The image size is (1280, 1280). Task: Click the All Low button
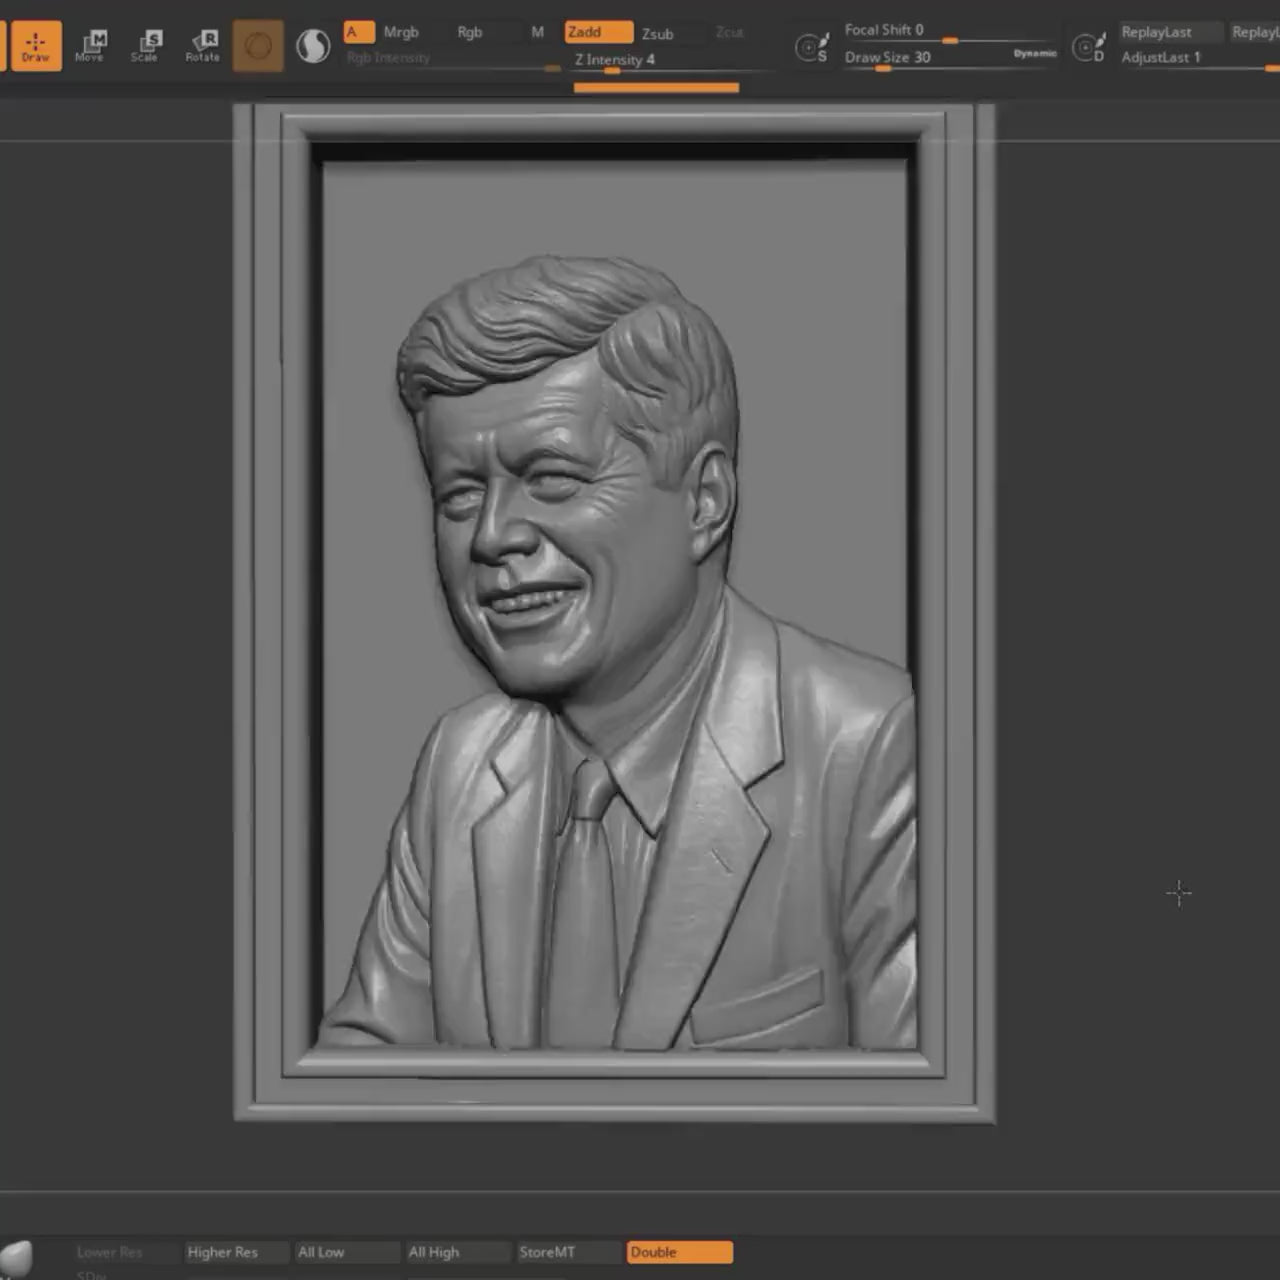coord(347,1252)
